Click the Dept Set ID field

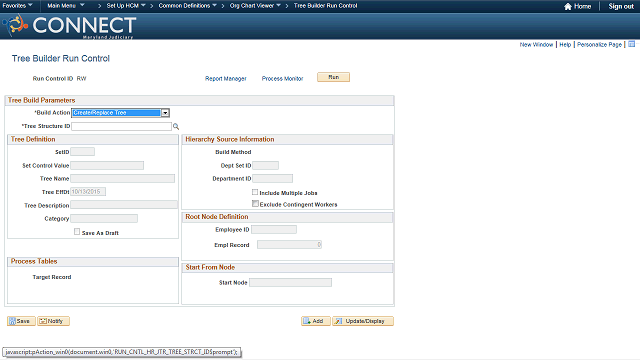tap(265, 165)
